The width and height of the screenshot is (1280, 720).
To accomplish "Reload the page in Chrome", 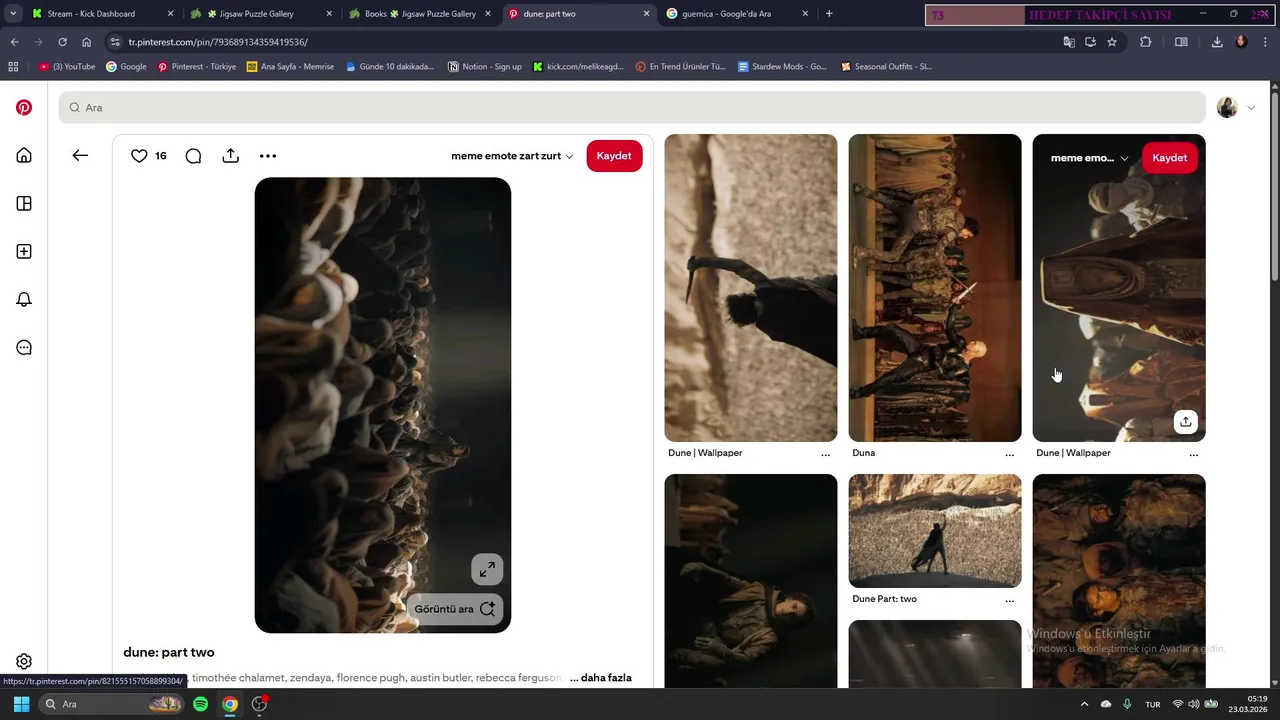I will click(62, 42).
